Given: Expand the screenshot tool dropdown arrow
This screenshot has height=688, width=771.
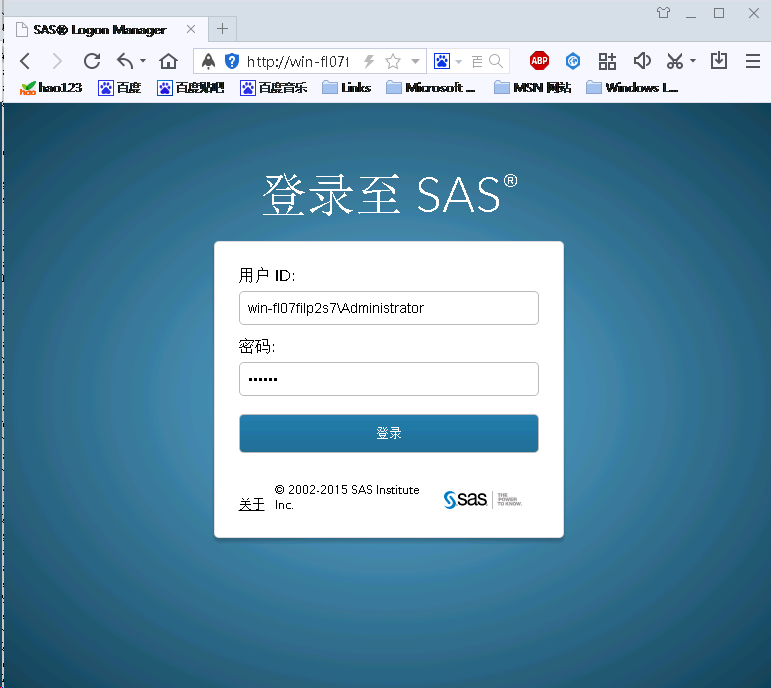Looking at the screenshot, I should (693, 61).
